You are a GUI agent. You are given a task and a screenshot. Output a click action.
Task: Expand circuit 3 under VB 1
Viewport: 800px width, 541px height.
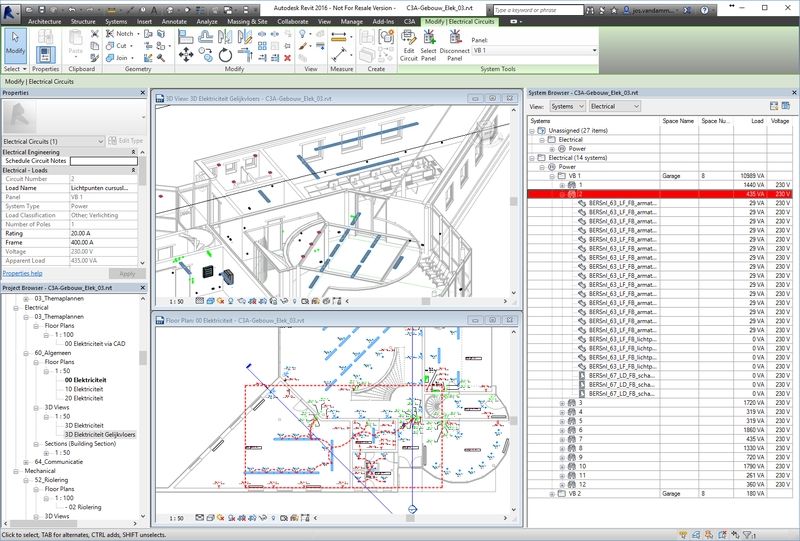pyautogui.click(x=562, y=403)
